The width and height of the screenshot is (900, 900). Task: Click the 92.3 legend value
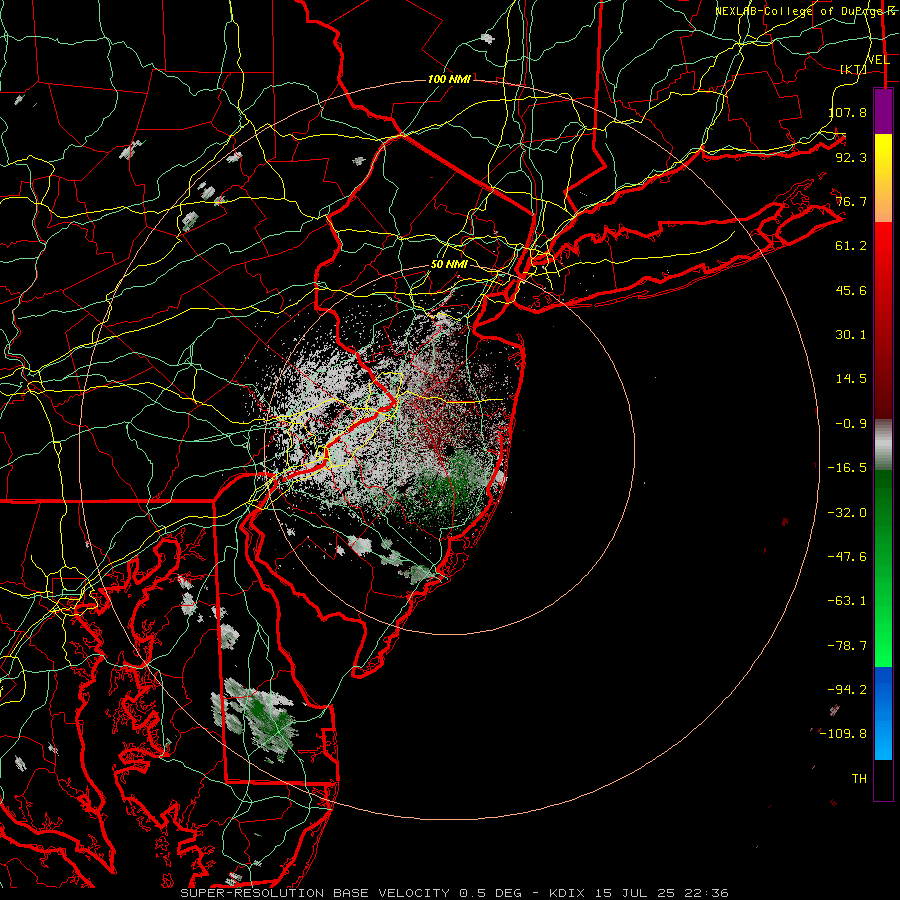(x=851, y=157)
